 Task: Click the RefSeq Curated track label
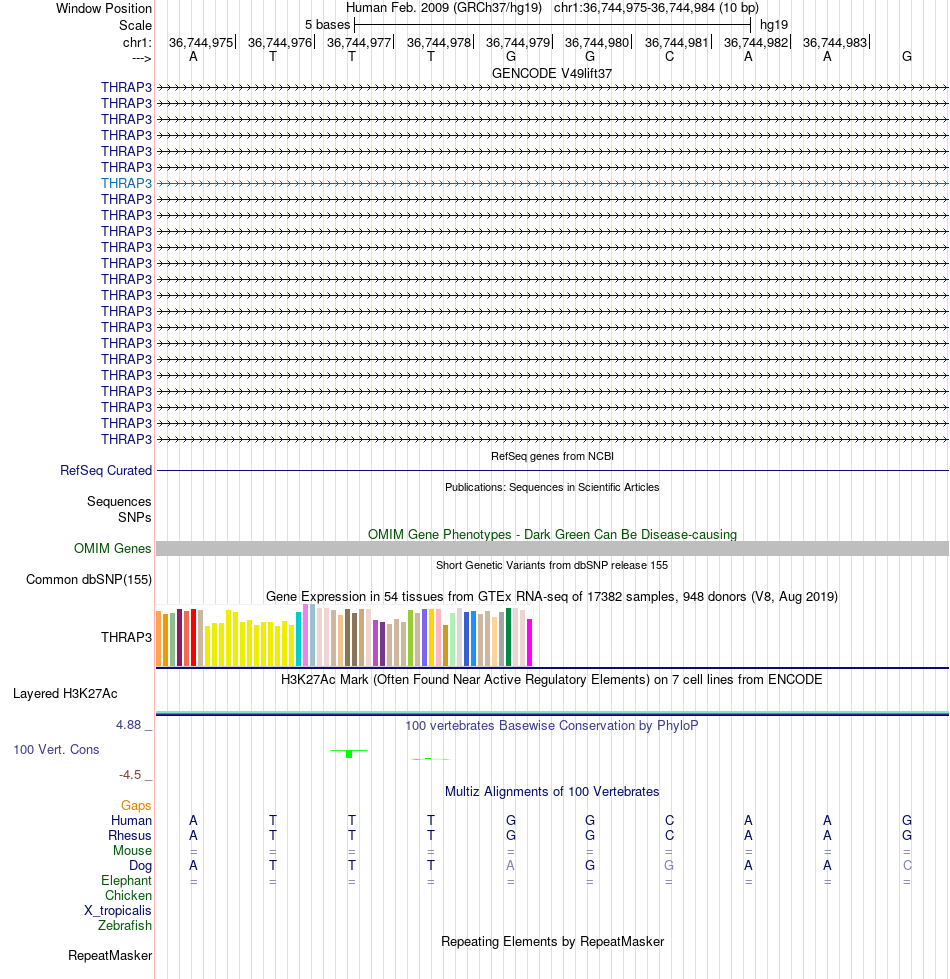[106, 470]
